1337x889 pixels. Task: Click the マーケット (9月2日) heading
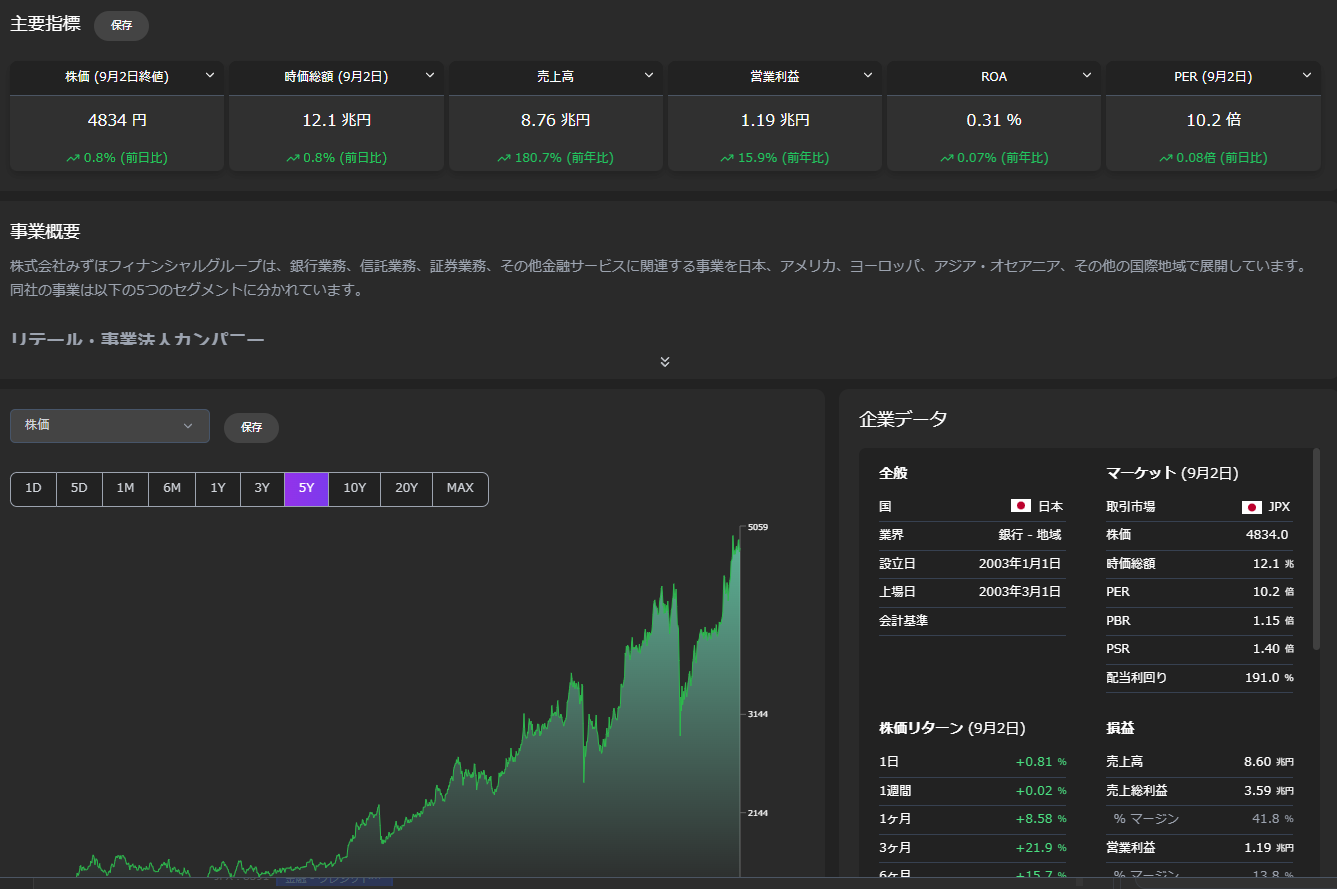[x=1172, y=473]
